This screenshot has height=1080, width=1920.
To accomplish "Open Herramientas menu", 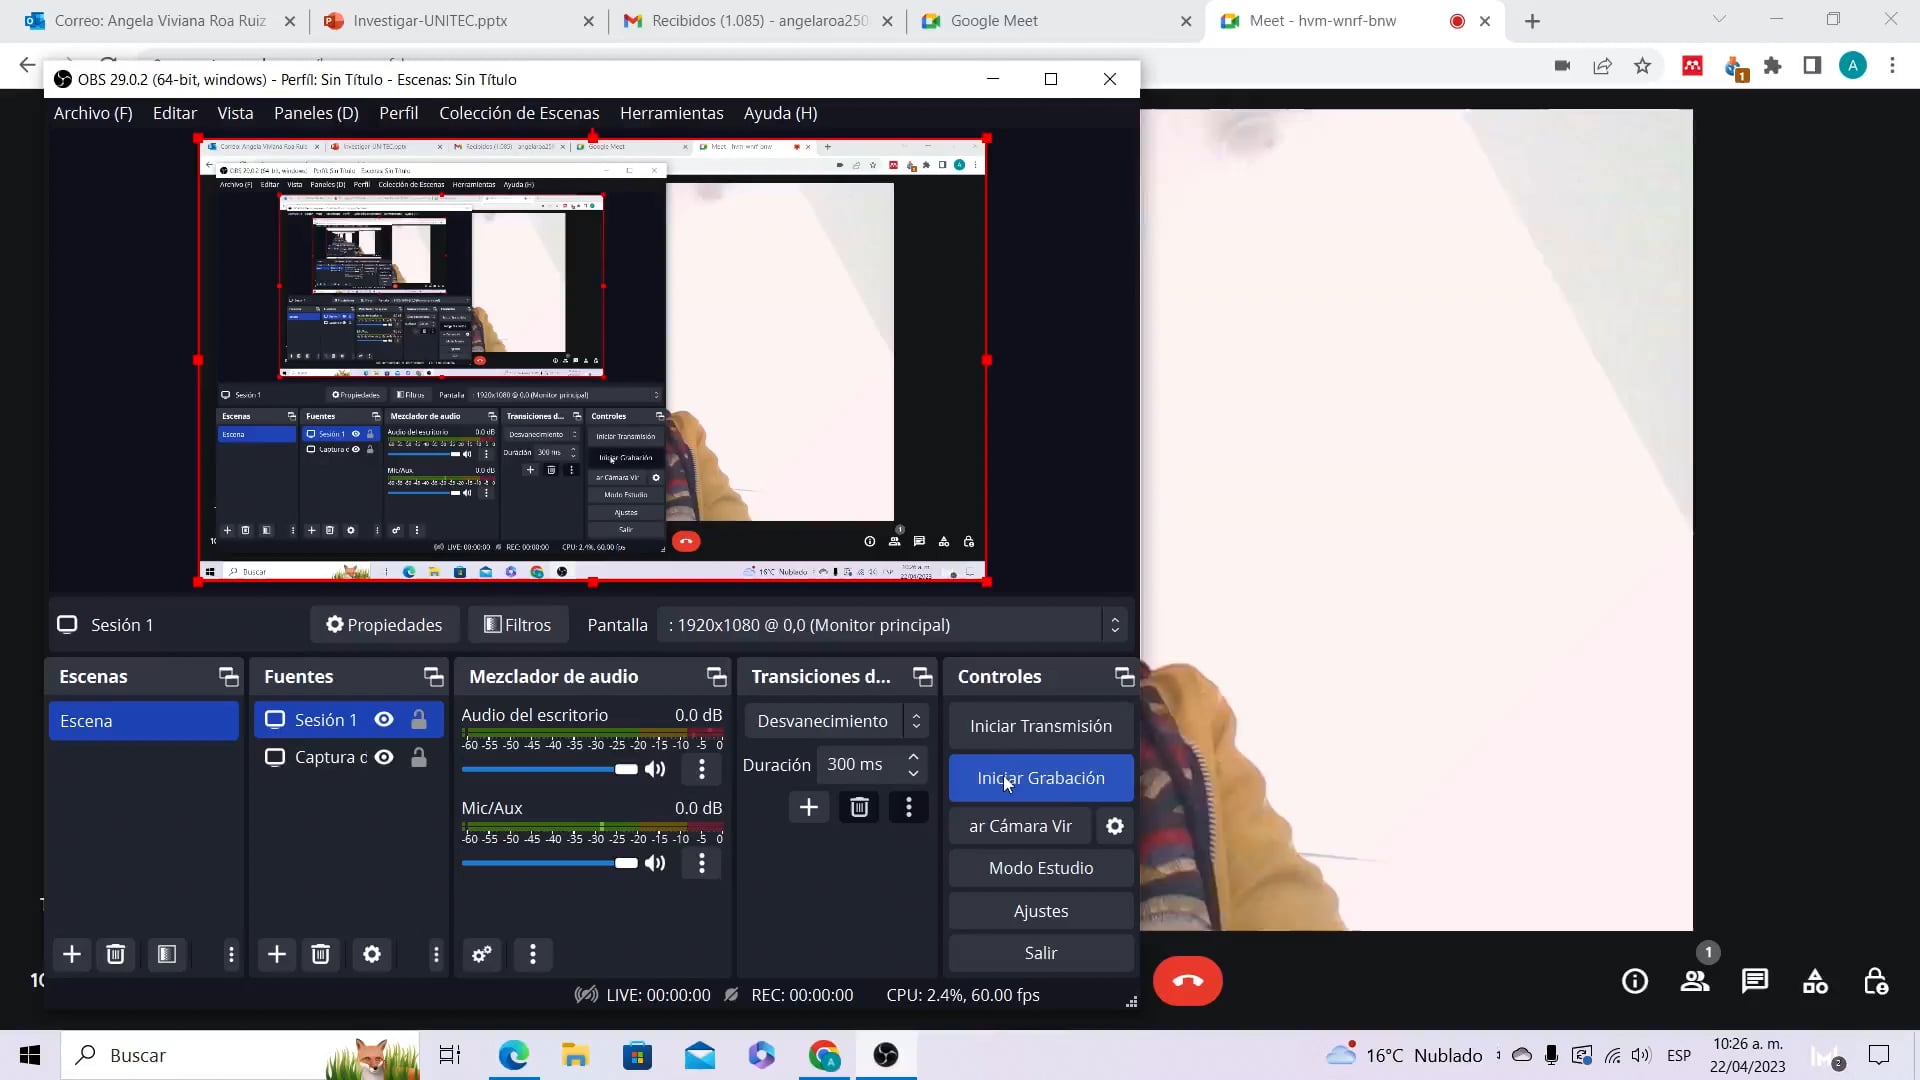I will pos(672,113).
